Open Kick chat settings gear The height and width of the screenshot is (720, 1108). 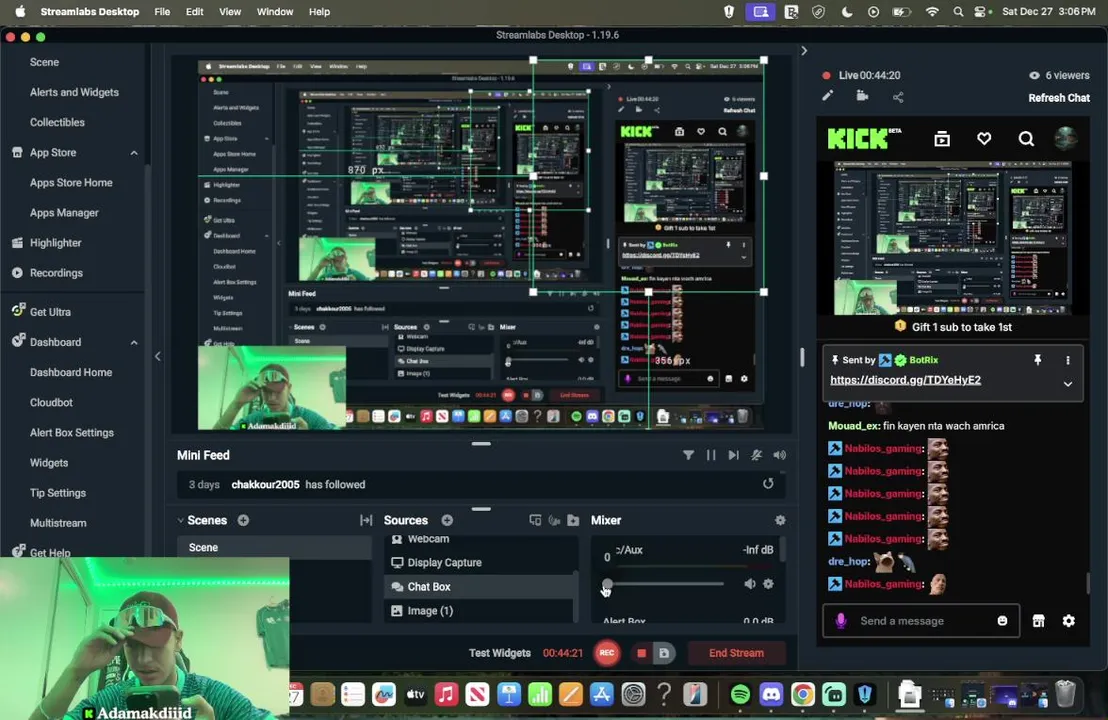[1068, 620]
